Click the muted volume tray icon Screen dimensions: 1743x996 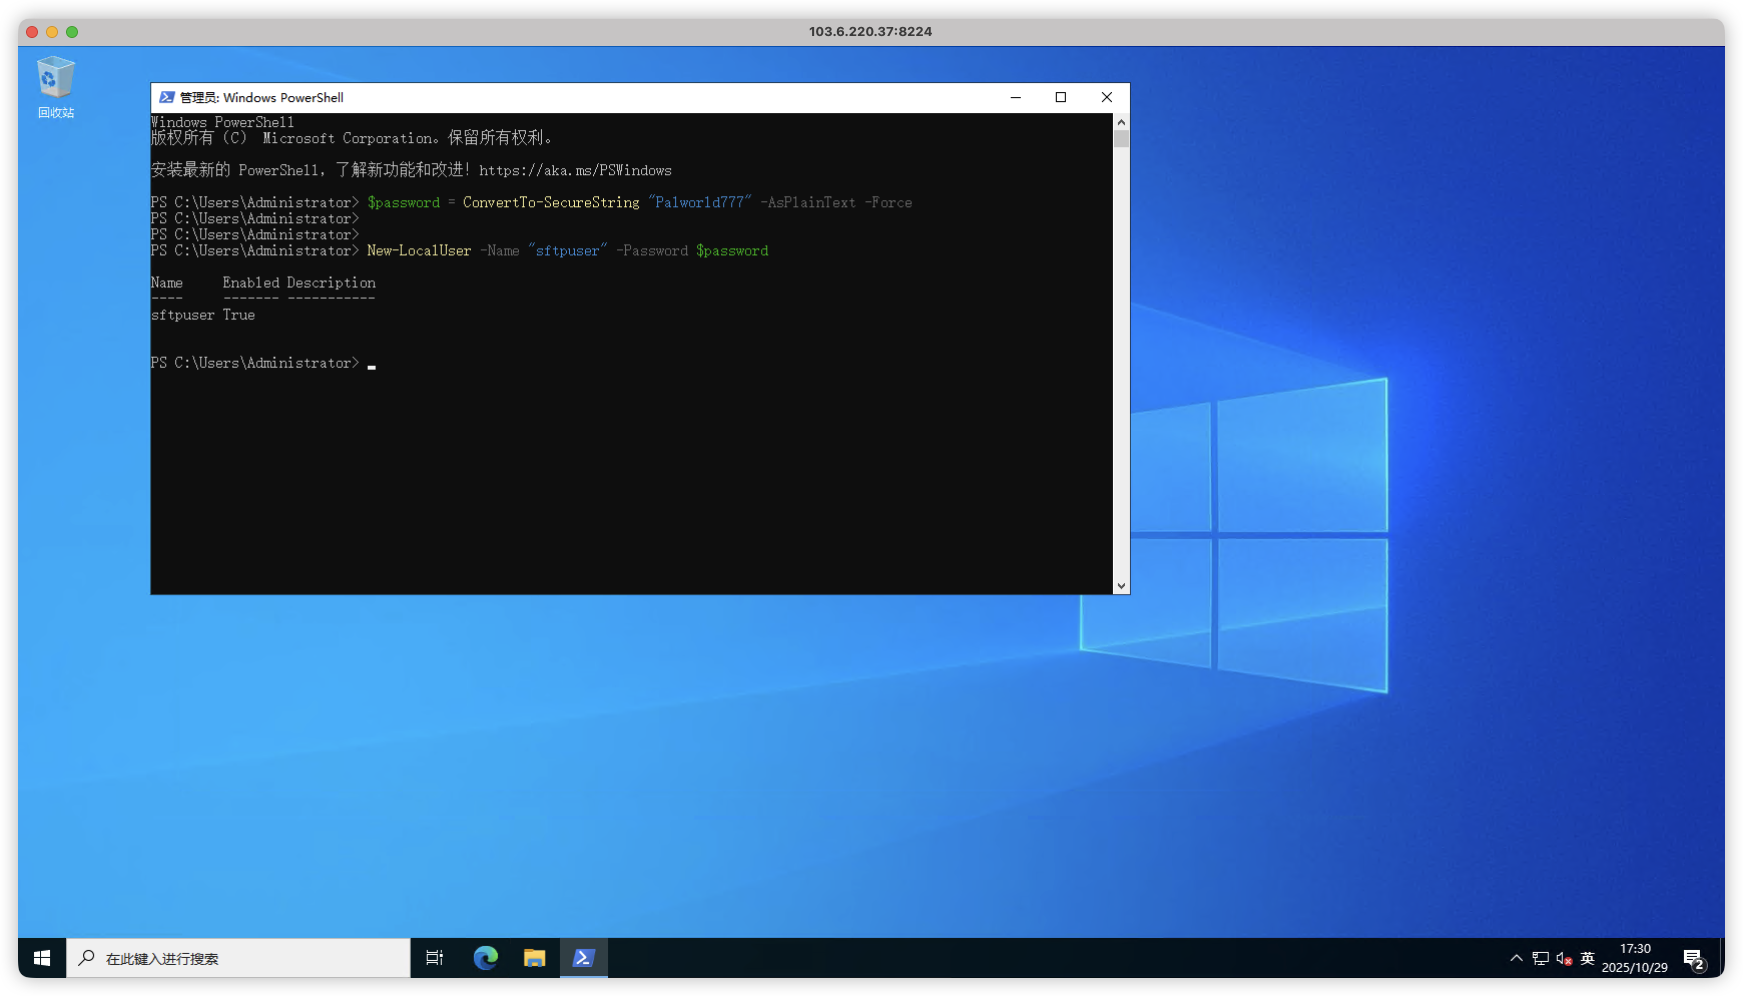(1564, 958)
